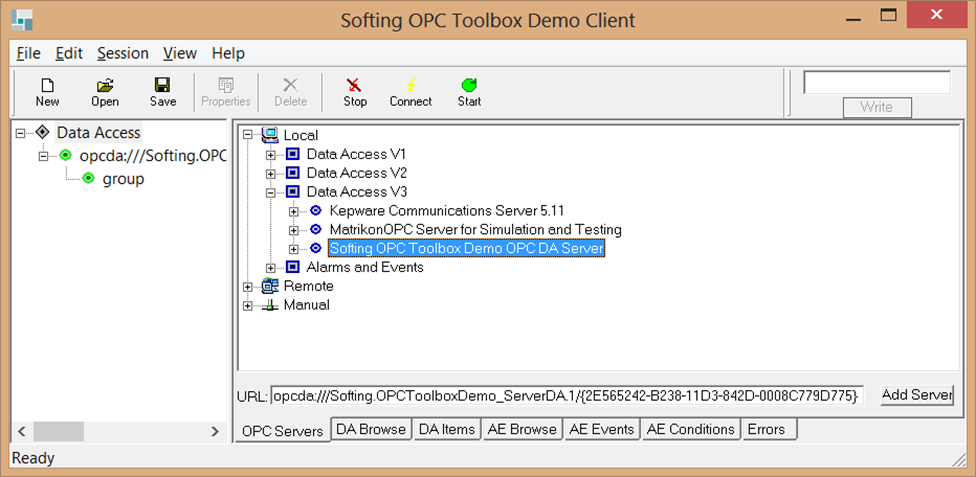Click the Alarms and Events blue square icon
This screenshot has height=477, width=976.
click(x=293, y=267)
